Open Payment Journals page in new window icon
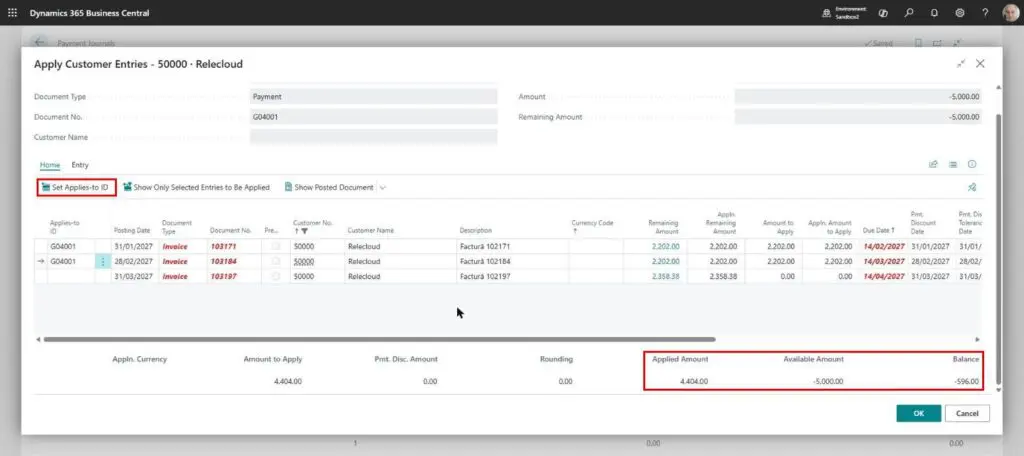1024x456 pixels. click(x=937, y=43)
